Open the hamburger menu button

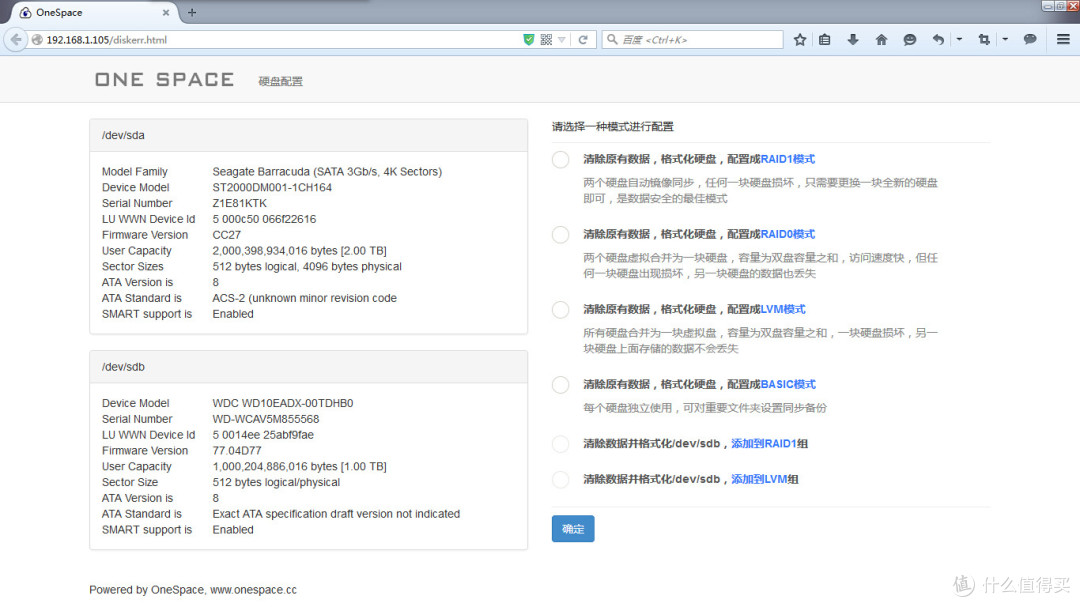click(x=1063, y=39)
